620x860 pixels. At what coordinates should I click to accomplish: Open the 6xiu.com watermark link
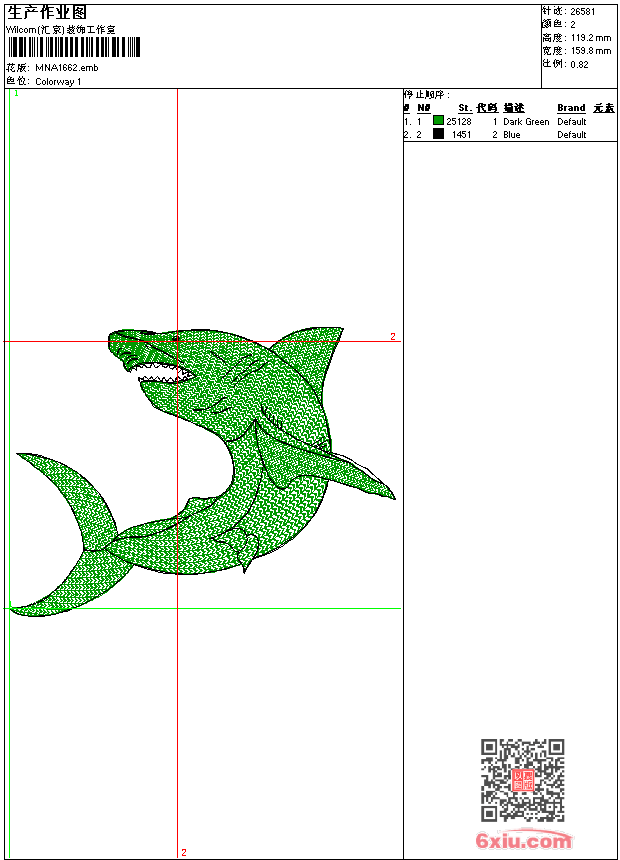523,841
